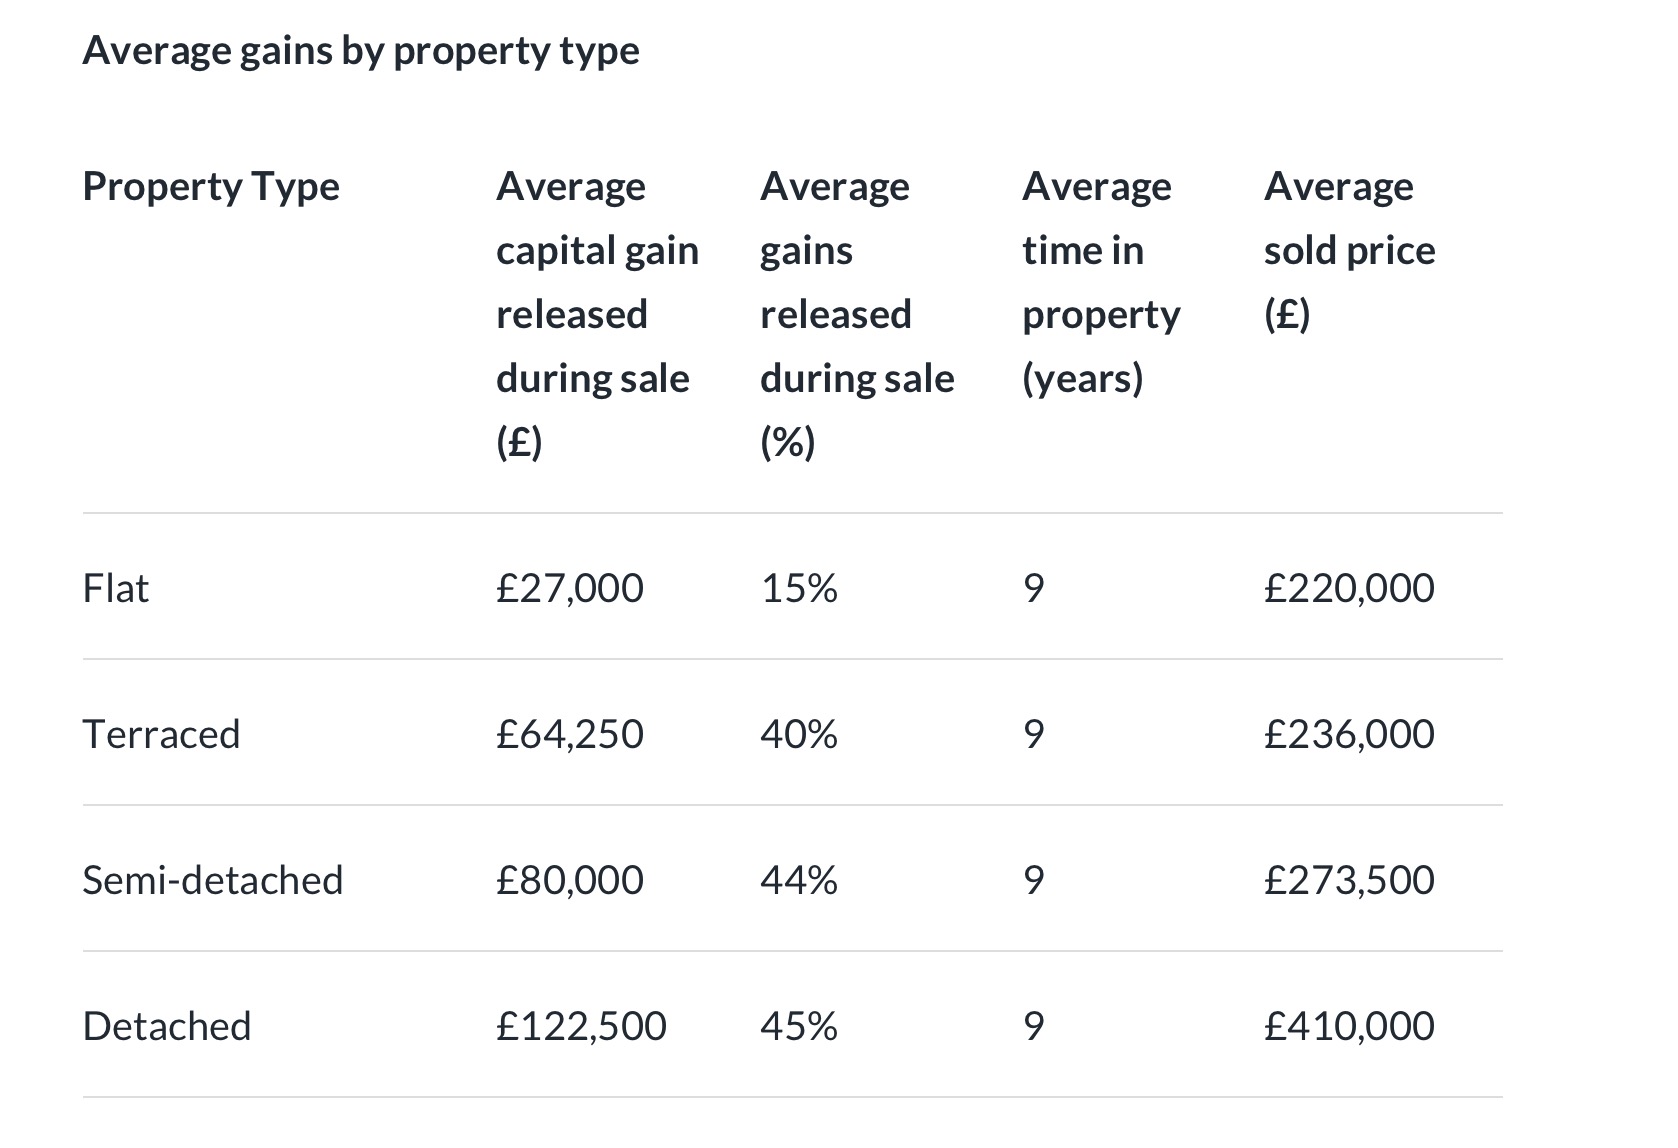Select the £220,000 sold price cell

coord(1349,588)
